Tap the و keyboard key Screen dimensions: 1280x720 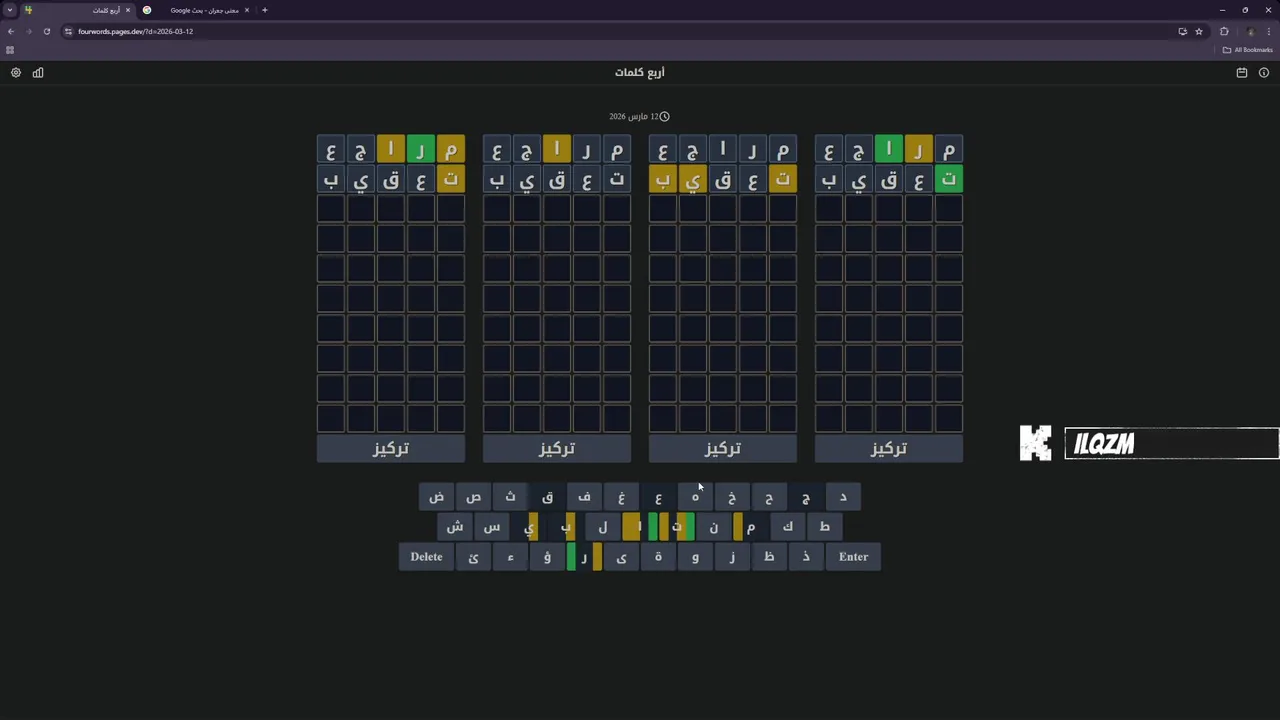[x=696, y=557]
